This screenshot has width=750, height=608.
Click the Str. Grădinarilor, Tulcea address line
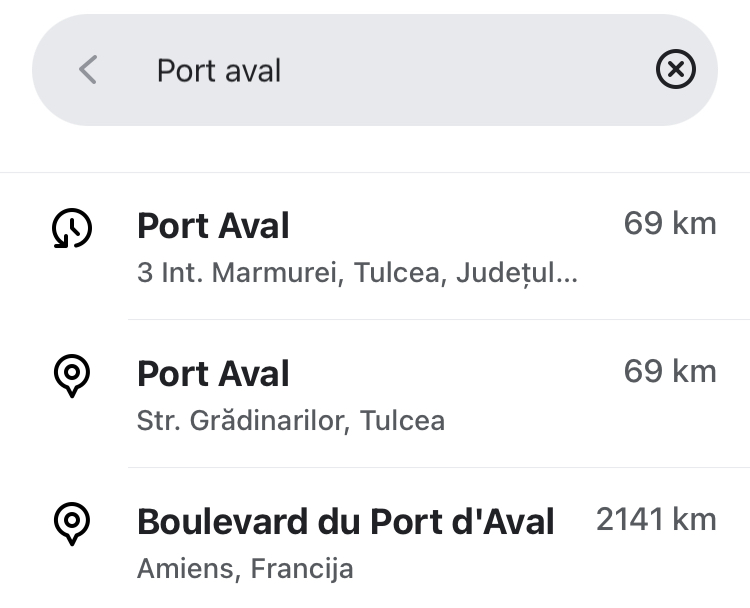click(x=291, y=421)
